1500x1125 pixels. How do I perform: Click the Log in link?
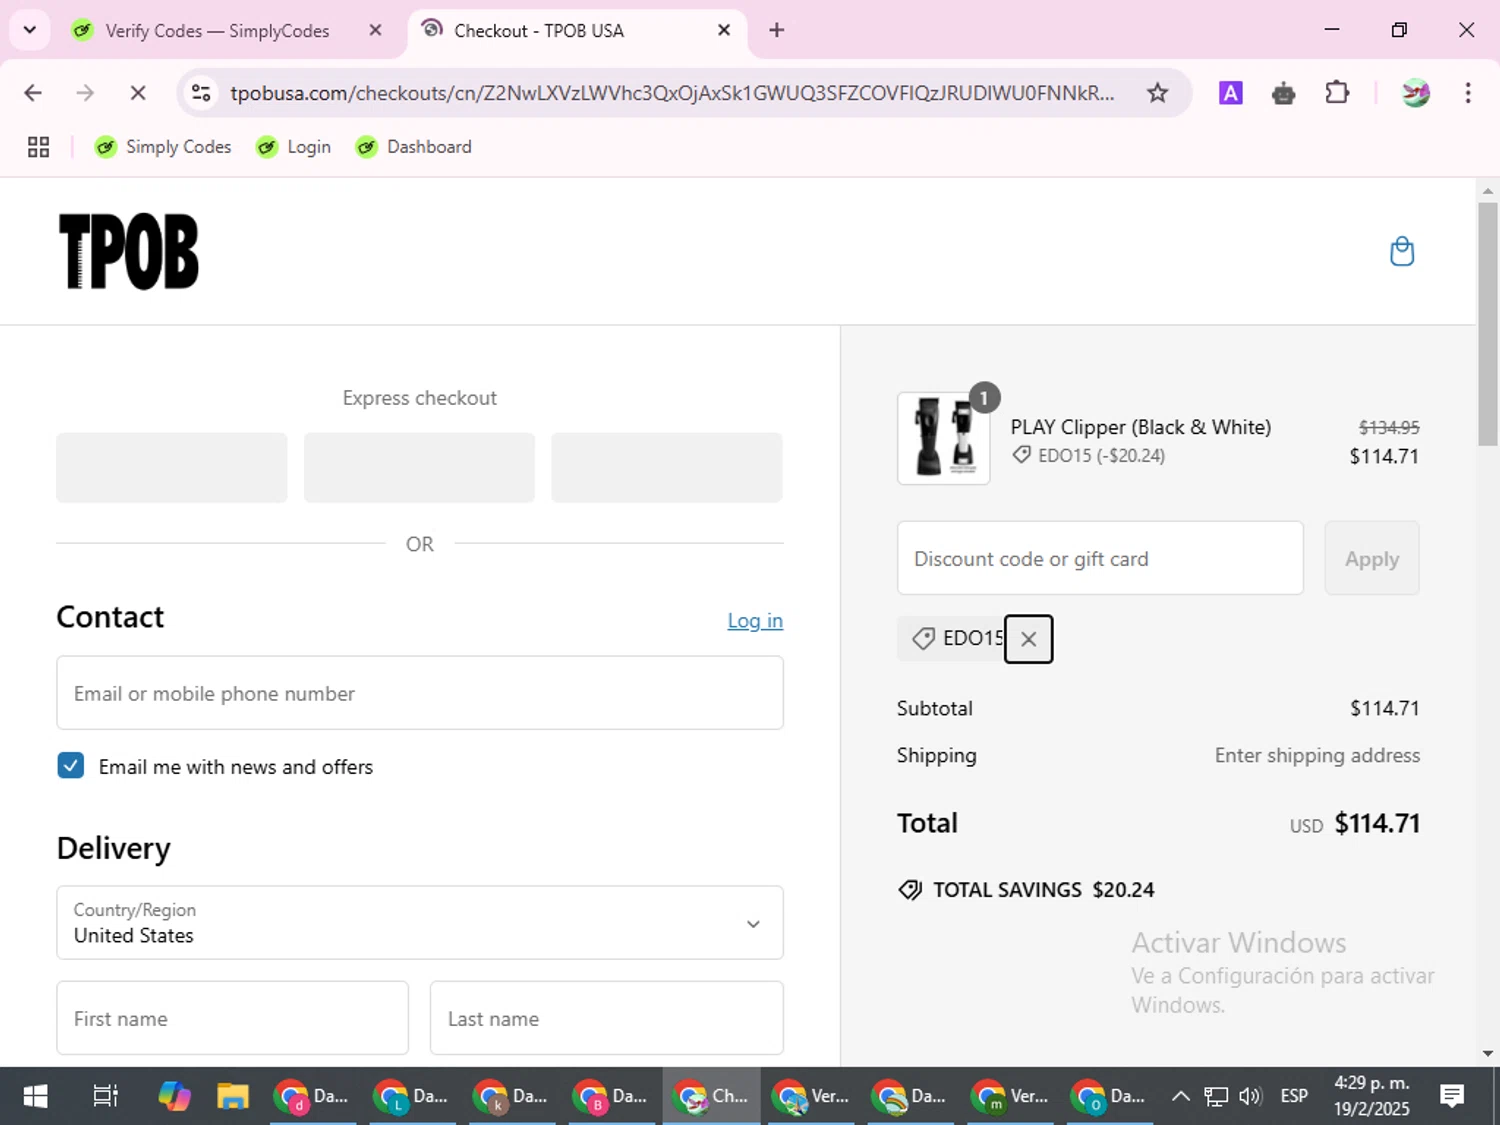tap(755, 621)
